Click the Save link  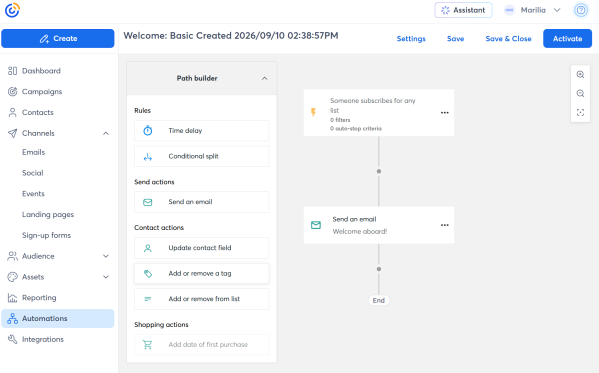[455, 39]
